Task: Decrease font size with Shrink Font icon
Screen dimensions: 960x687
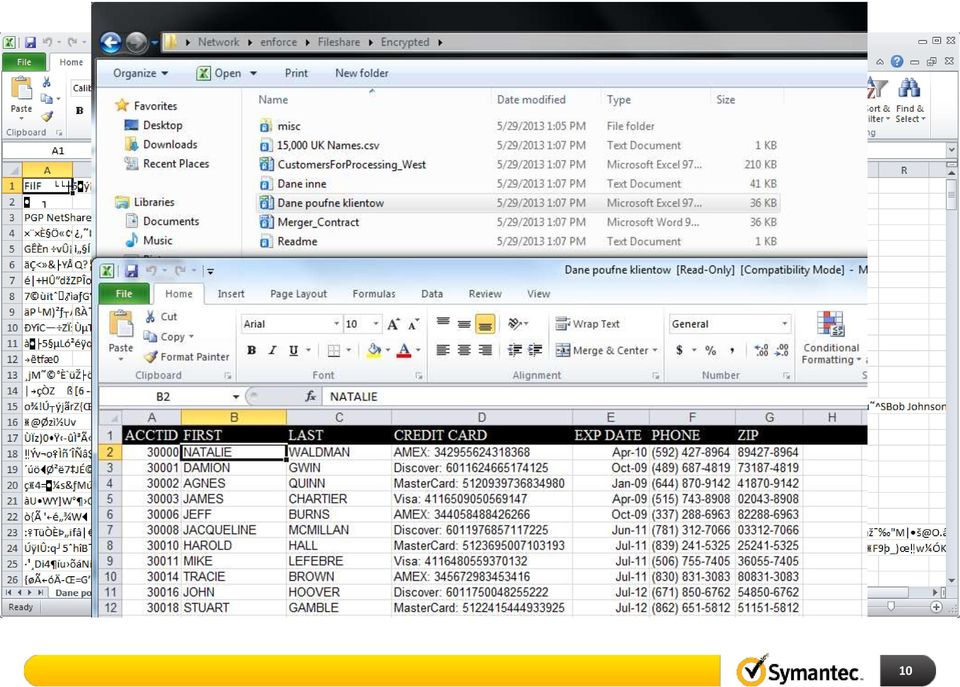Action: (414, 324)
